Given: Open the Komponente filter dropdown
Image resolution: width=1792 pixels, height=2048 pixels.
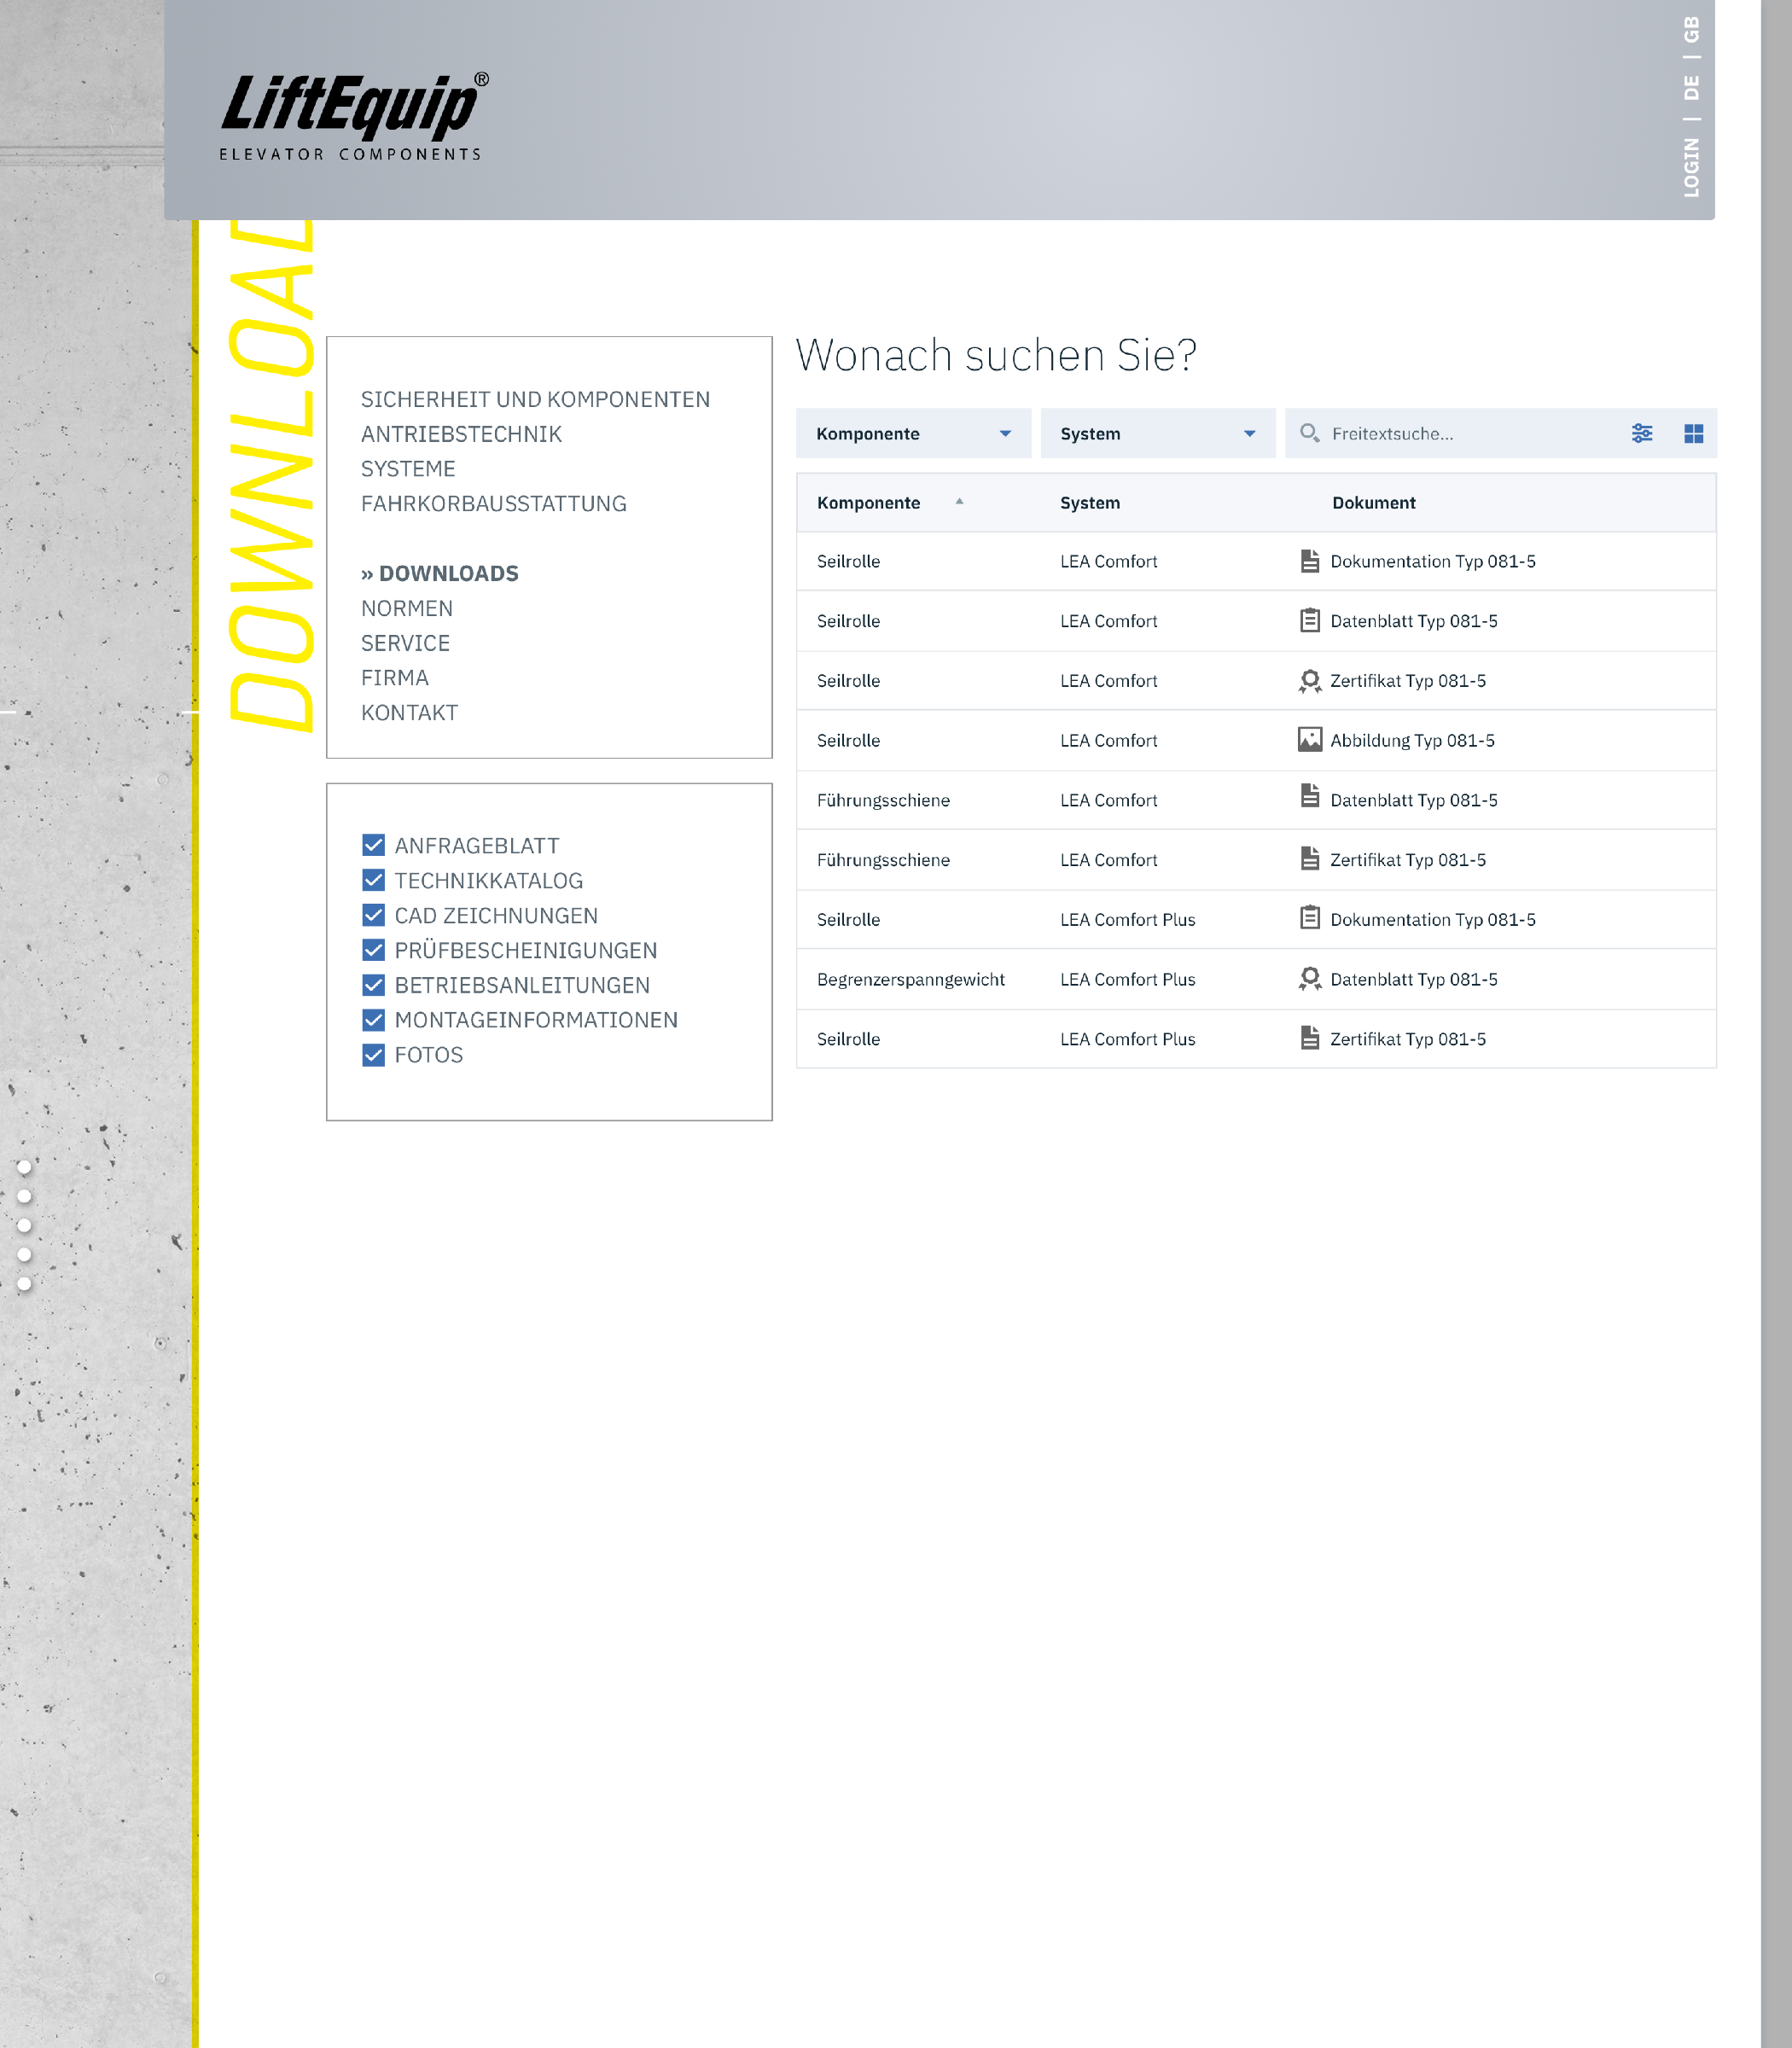Looking at the screenshot, I should tap(912, 433).
